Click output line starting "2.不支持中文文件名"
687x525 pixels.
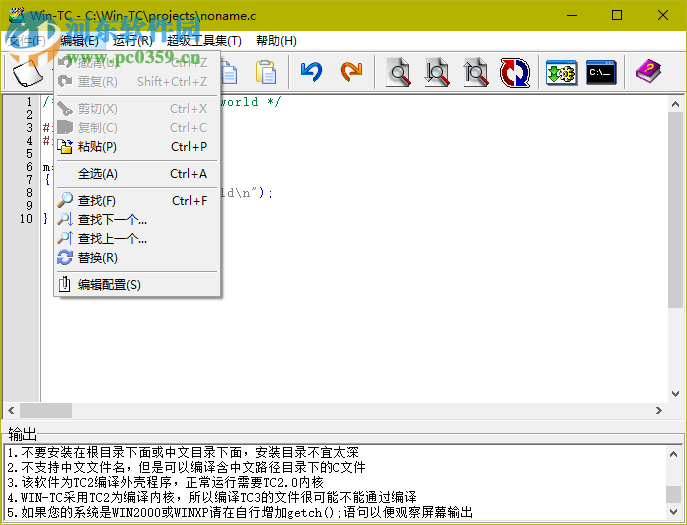coord(186,467)
